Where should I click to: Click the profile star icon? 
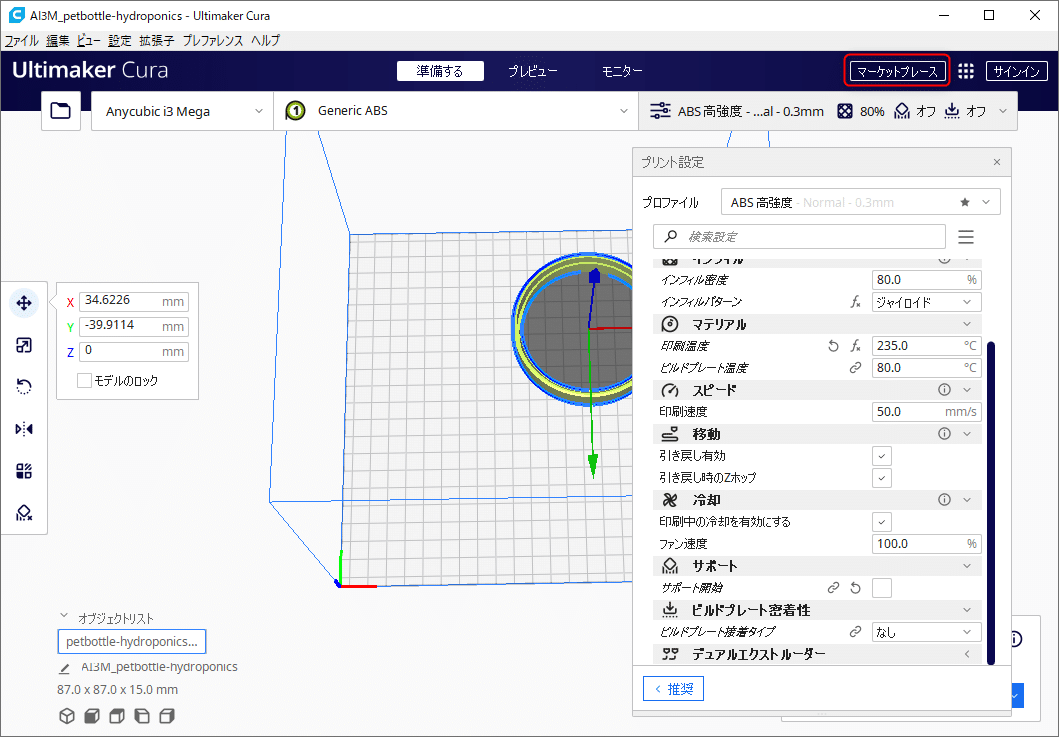(x=965, y=202)
